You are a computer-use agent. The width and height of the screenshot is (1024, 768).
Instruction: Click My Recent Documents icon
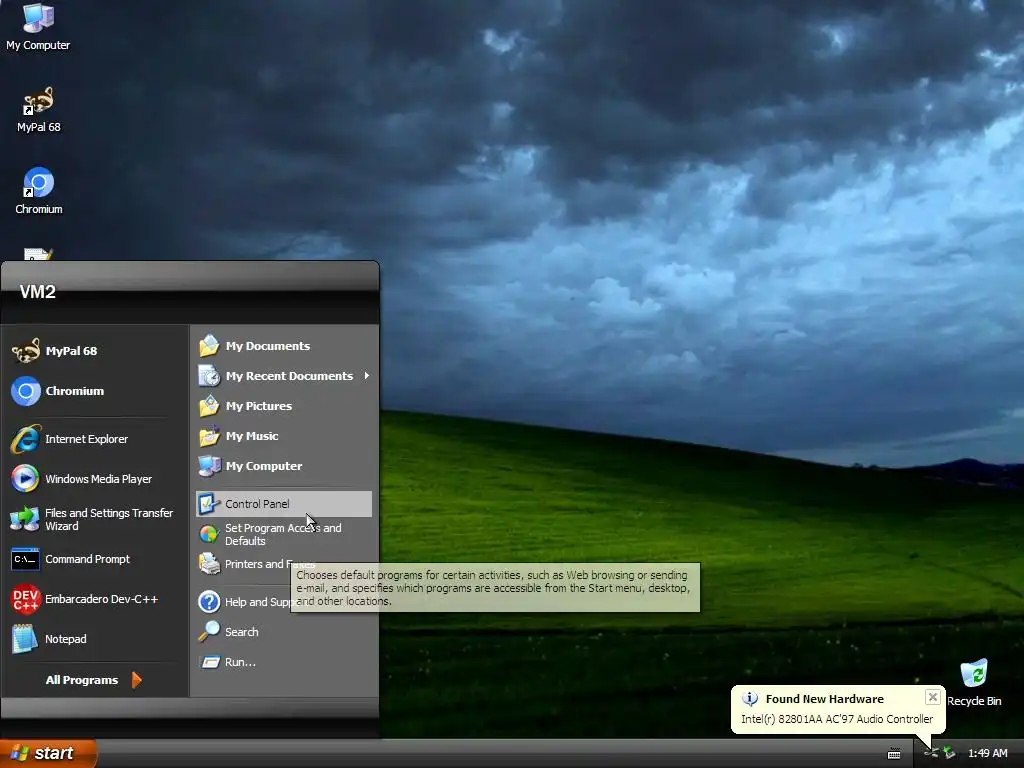[x=209, y=376]
